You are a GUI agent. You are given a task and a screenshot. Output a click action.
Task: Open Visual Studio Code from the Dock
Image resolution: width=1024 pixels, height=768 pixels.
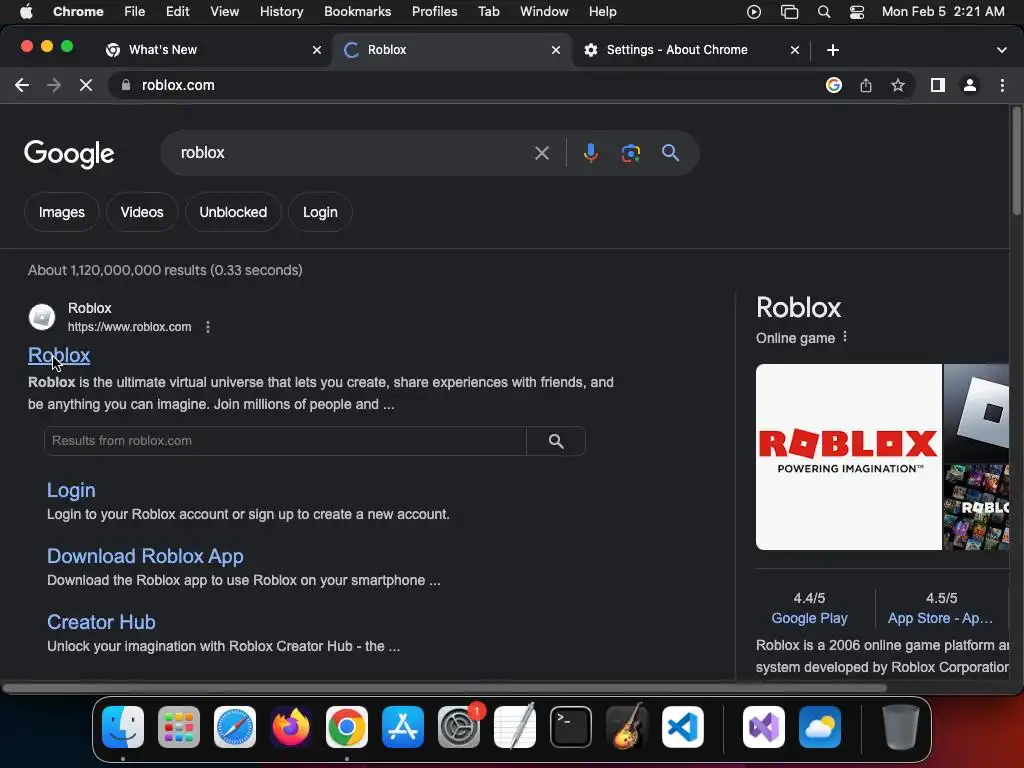[x=682, y=727]
